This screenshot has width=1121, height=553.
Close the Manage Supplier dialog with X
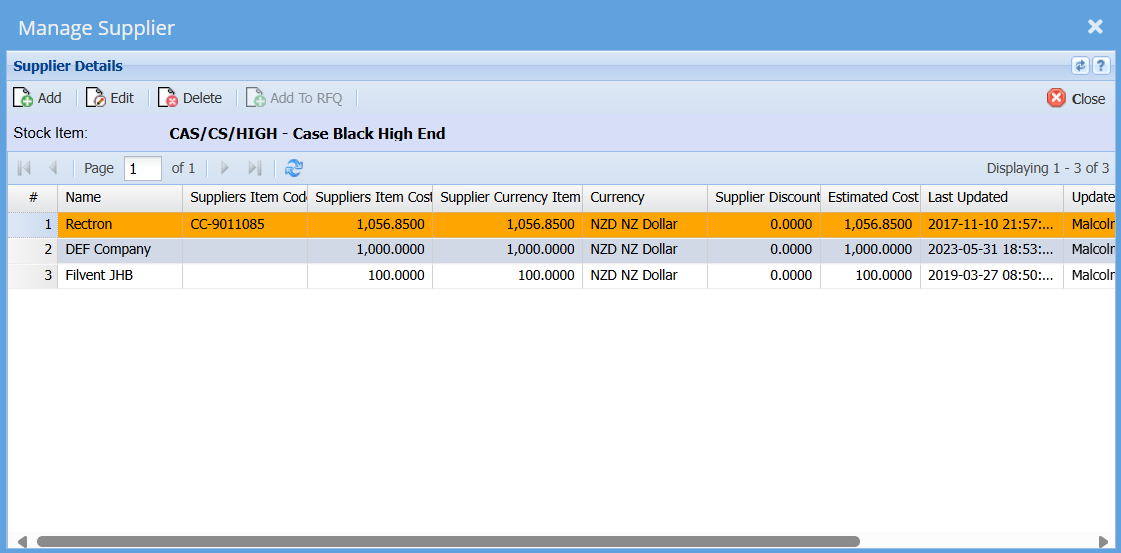pos(1095,27)
